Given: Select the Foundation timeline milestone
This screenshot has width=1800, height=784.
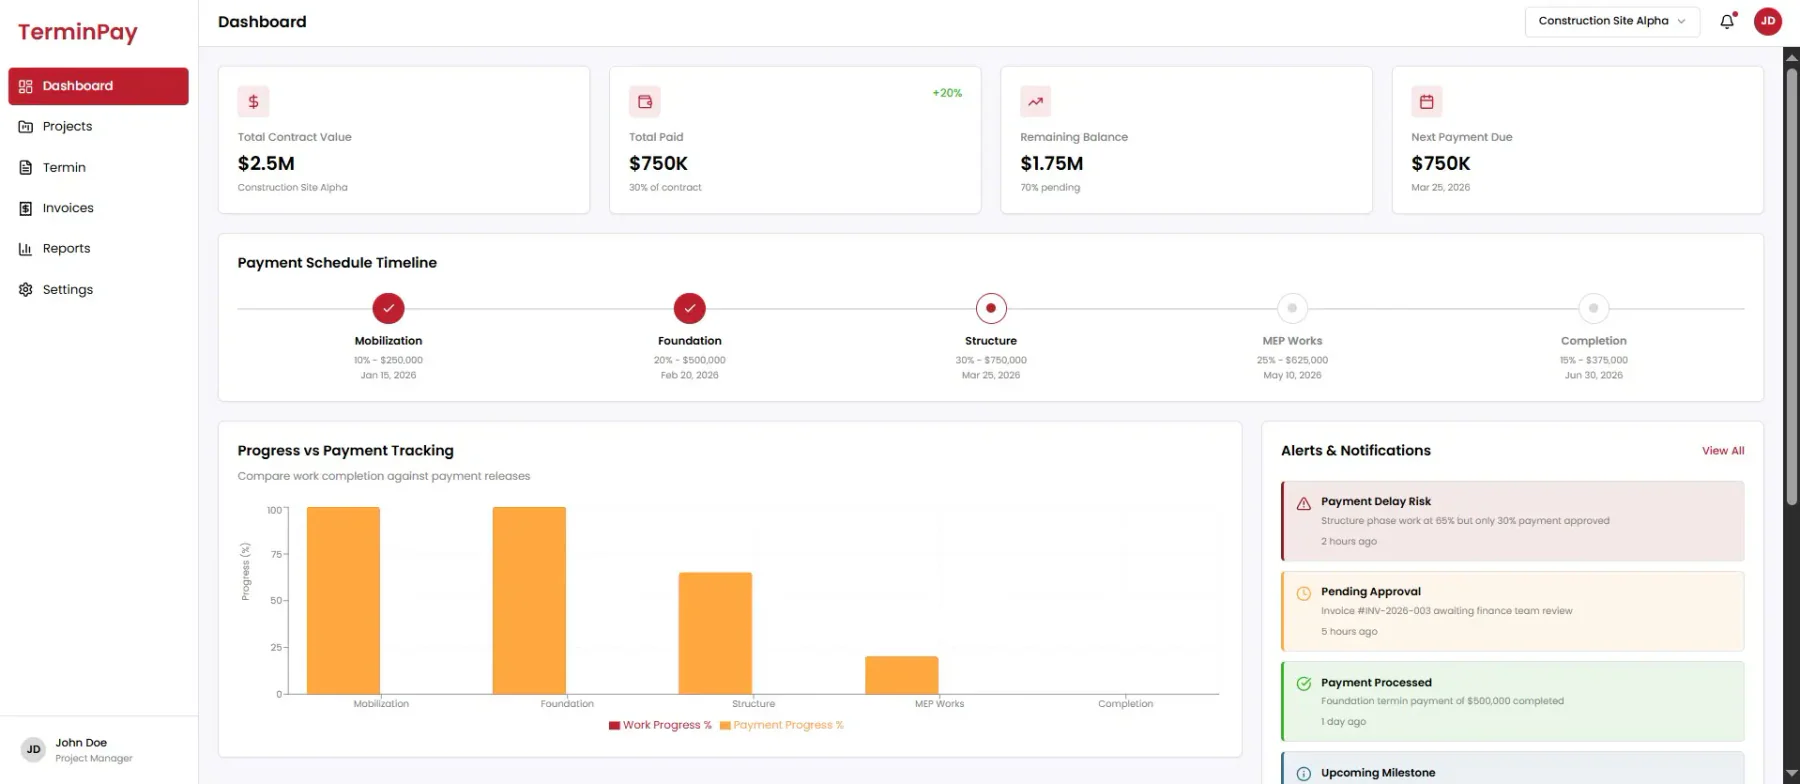Looking at the screenshot, I should click(690, 308).
